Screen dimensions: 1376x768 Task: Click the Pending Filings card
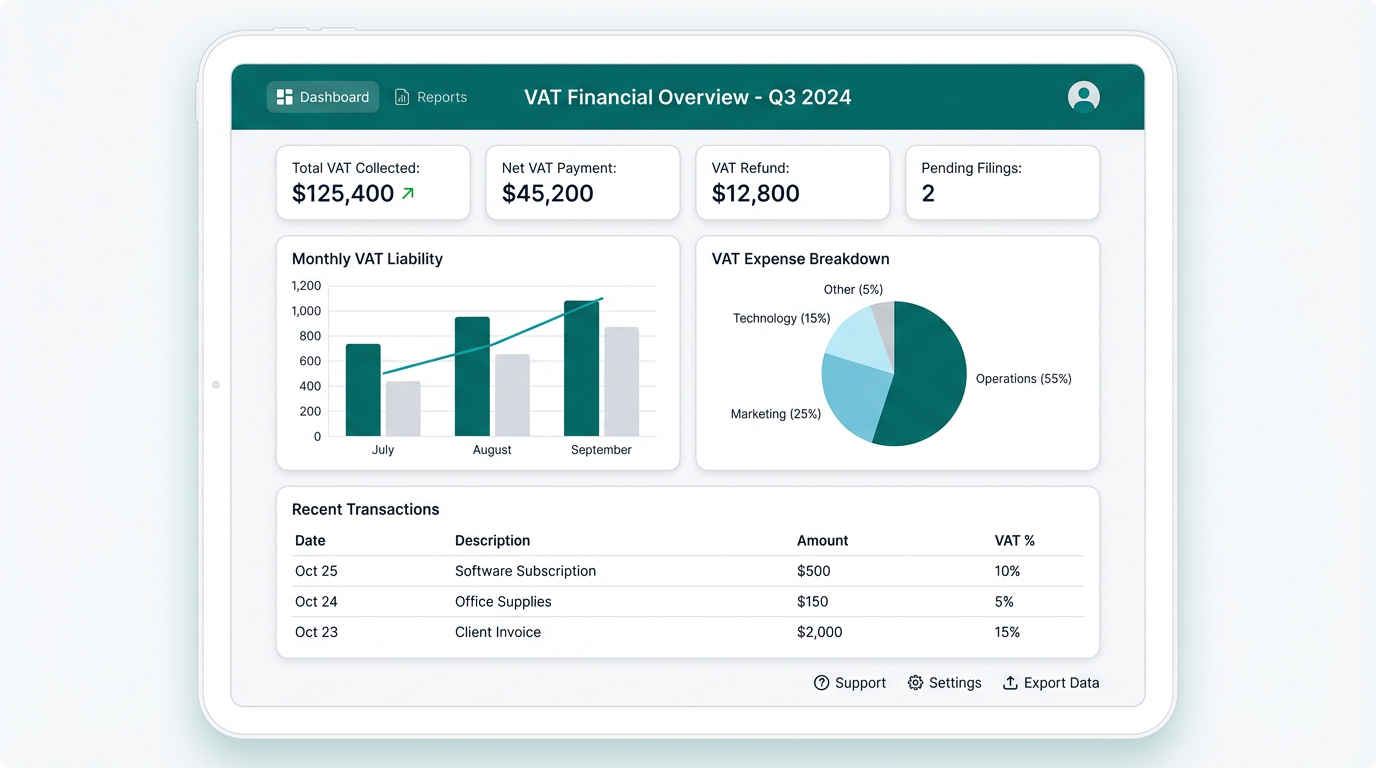pos(1002,182)
